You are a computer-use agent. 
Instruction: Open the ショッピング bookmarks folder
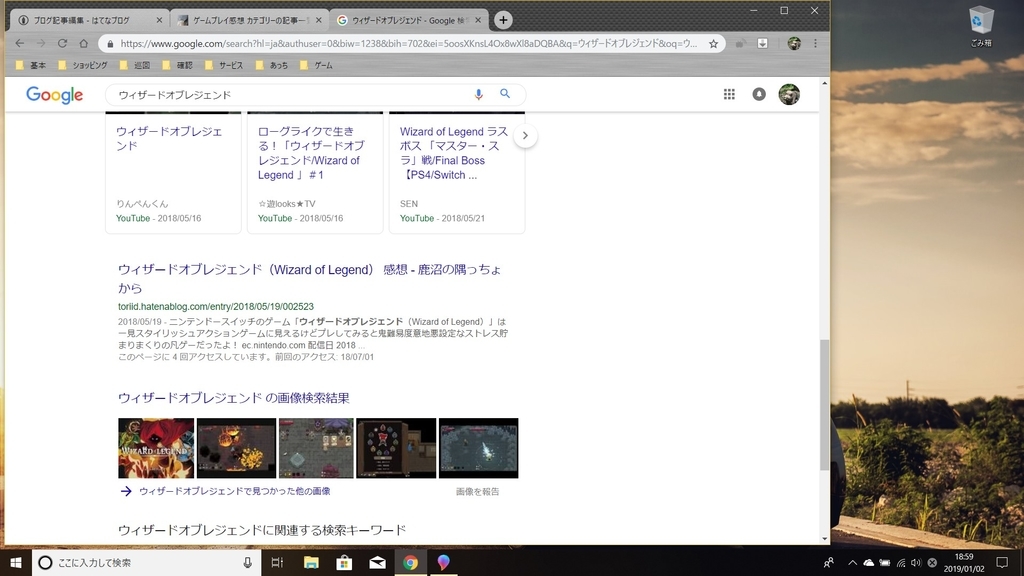[x=83, y=65]
